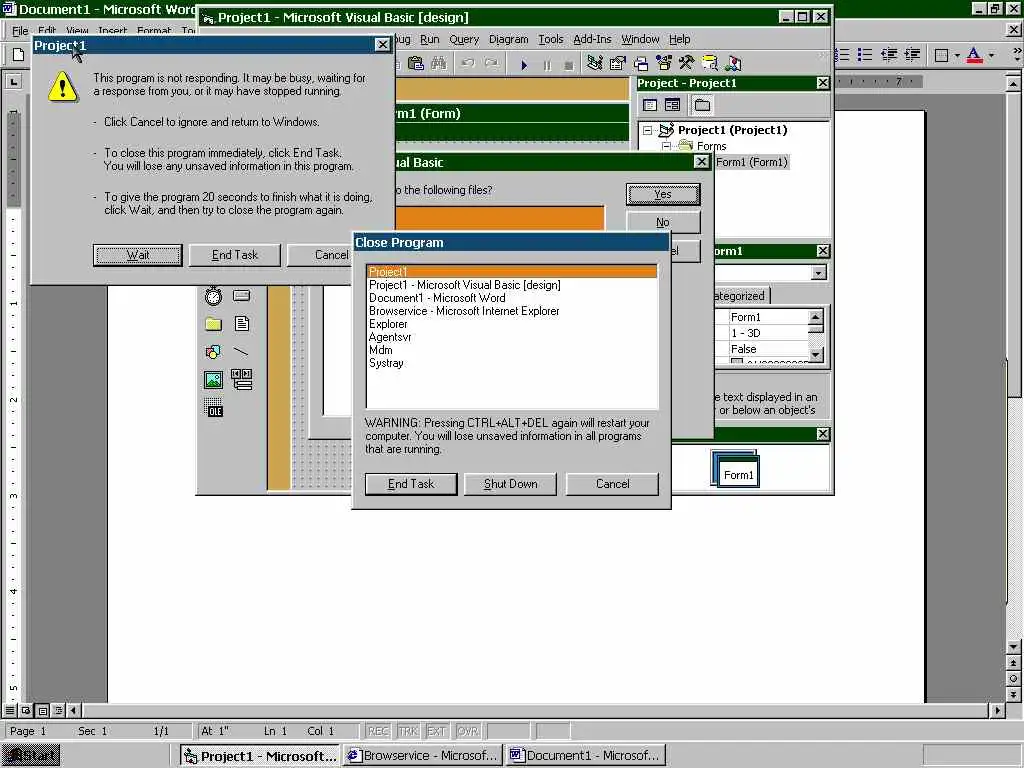Select the Image control in the toolbox
The image size is (1024, 768).
click(213, 379)
